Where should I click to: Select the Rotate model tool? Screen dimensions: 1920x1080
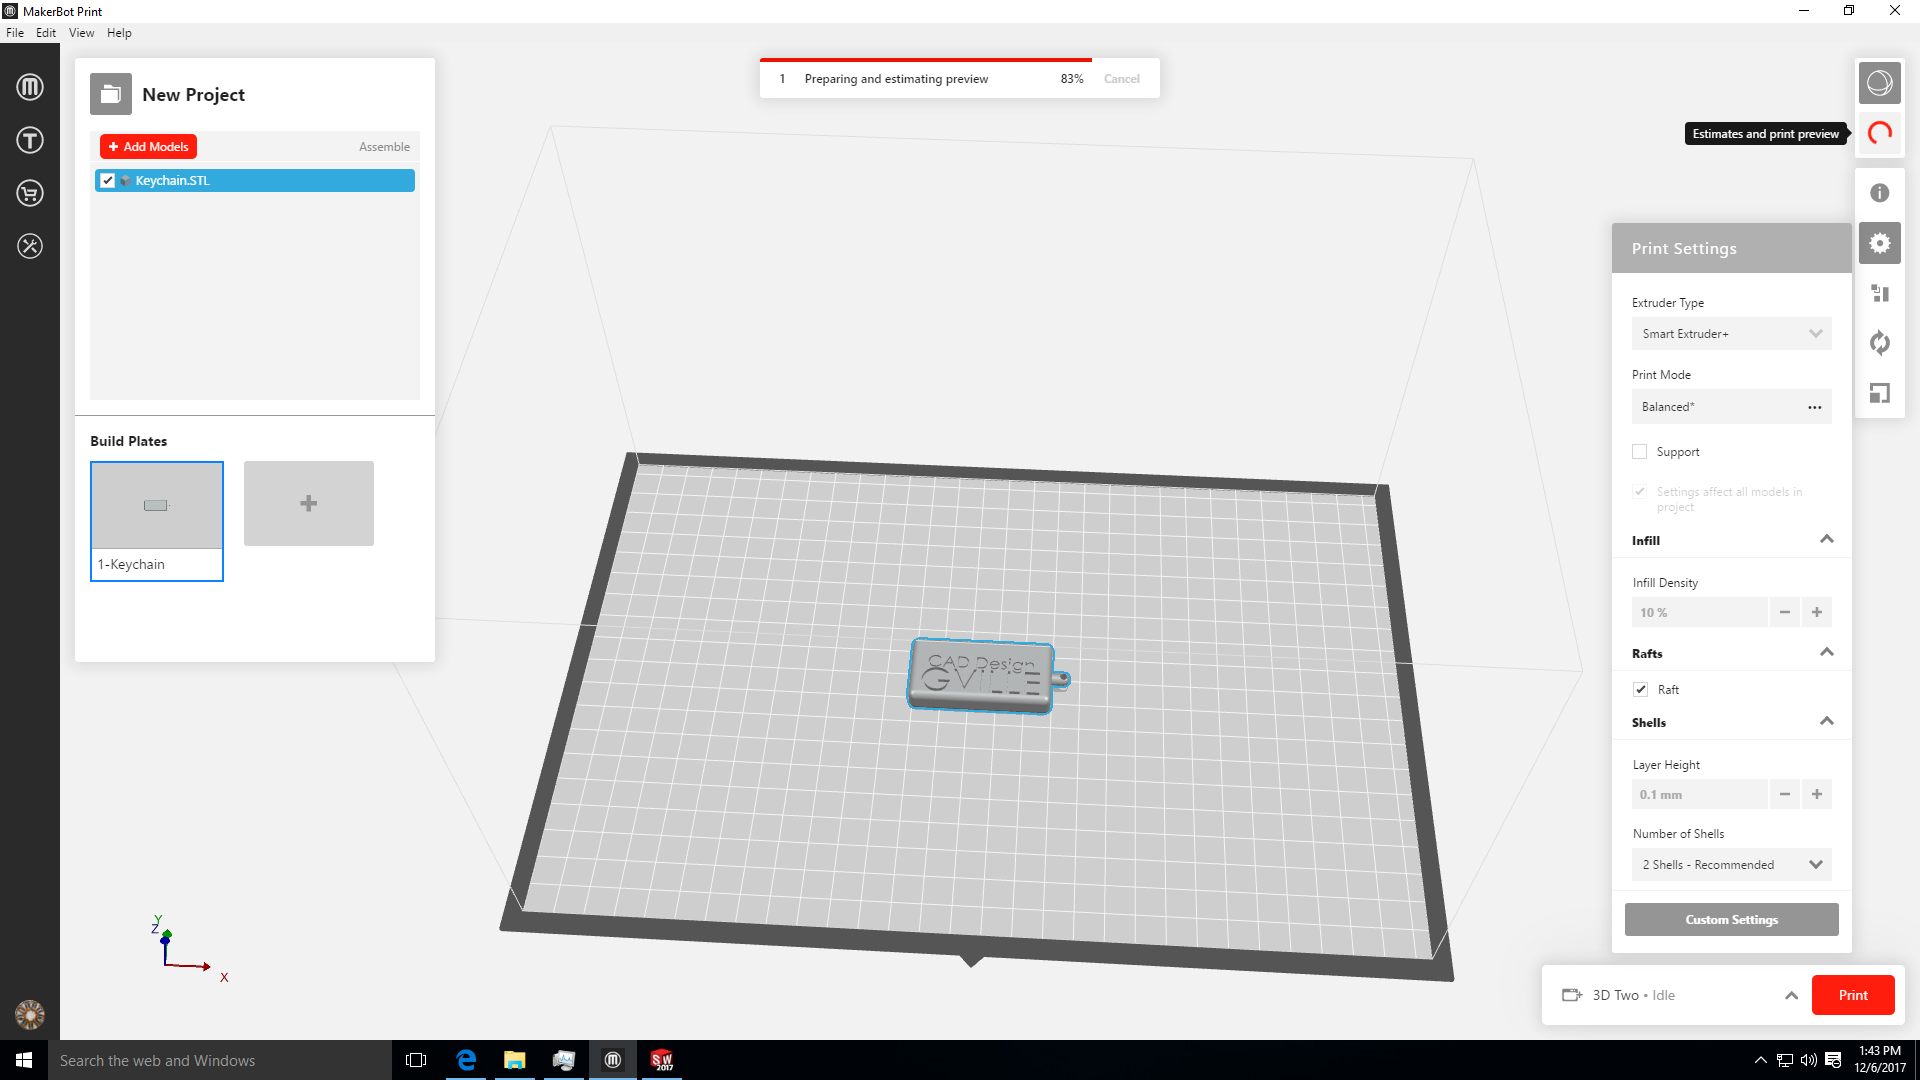[x=1880, y=343]
